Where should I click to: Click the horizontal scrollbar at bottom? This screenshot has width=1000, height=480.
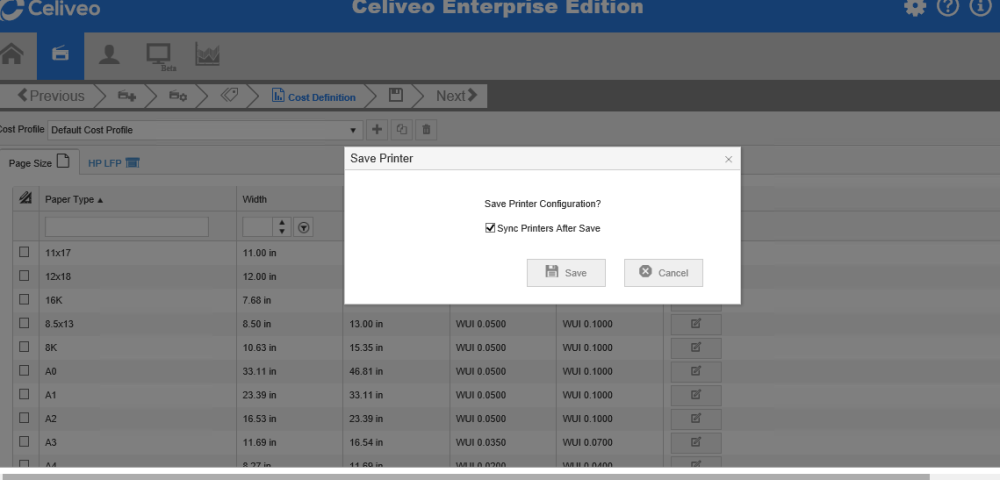(464, 477)
